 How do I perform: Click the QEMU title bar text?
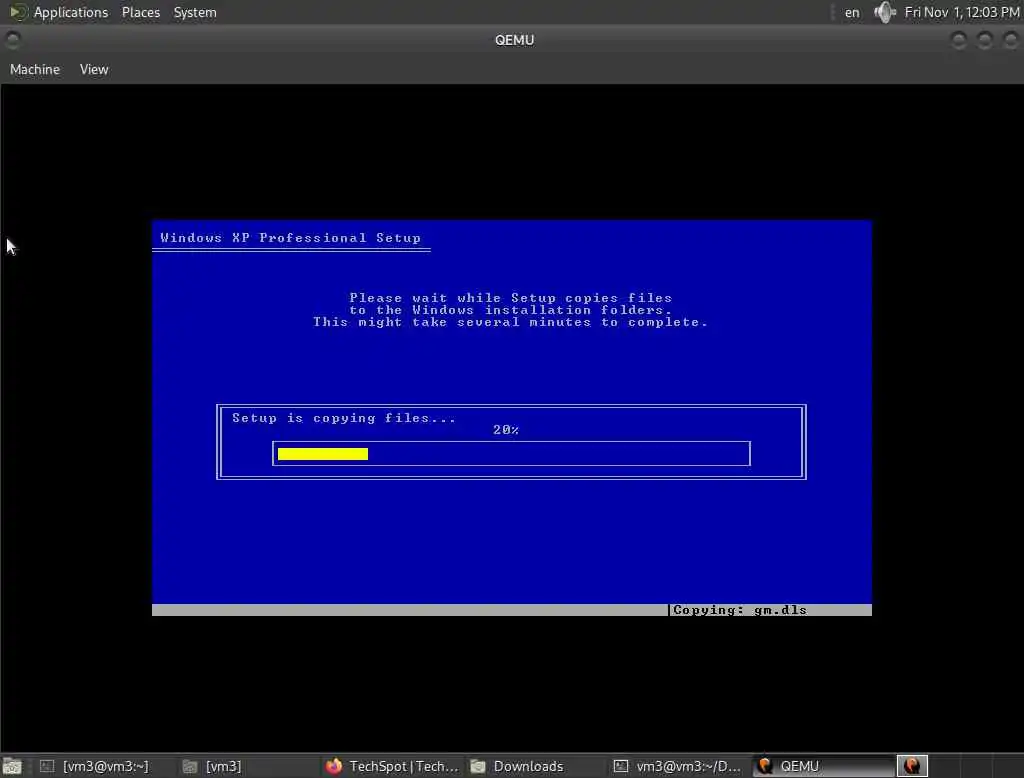[515, 40]
